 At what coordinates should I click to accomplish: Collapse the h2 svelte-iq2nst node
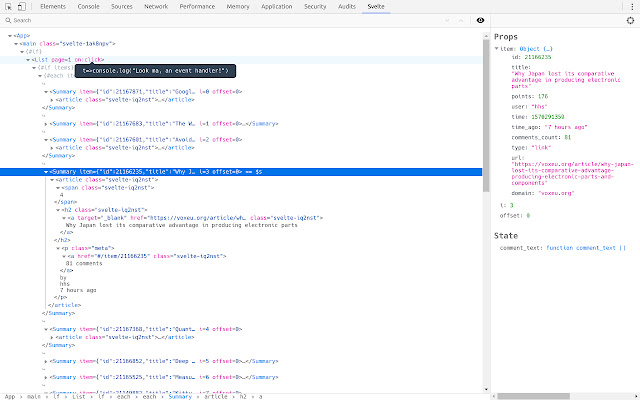[x=58, y=210]
